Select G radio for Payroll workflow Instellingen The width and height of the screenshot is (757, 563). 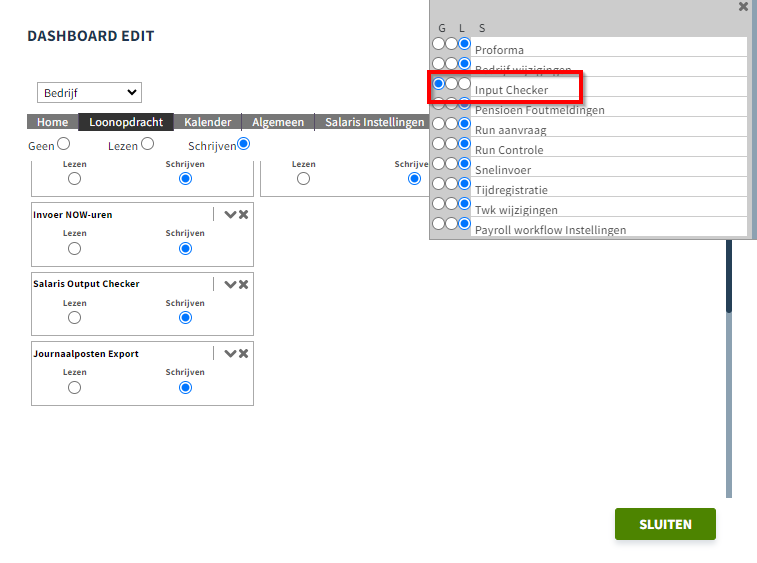click(x=438, y=224)
